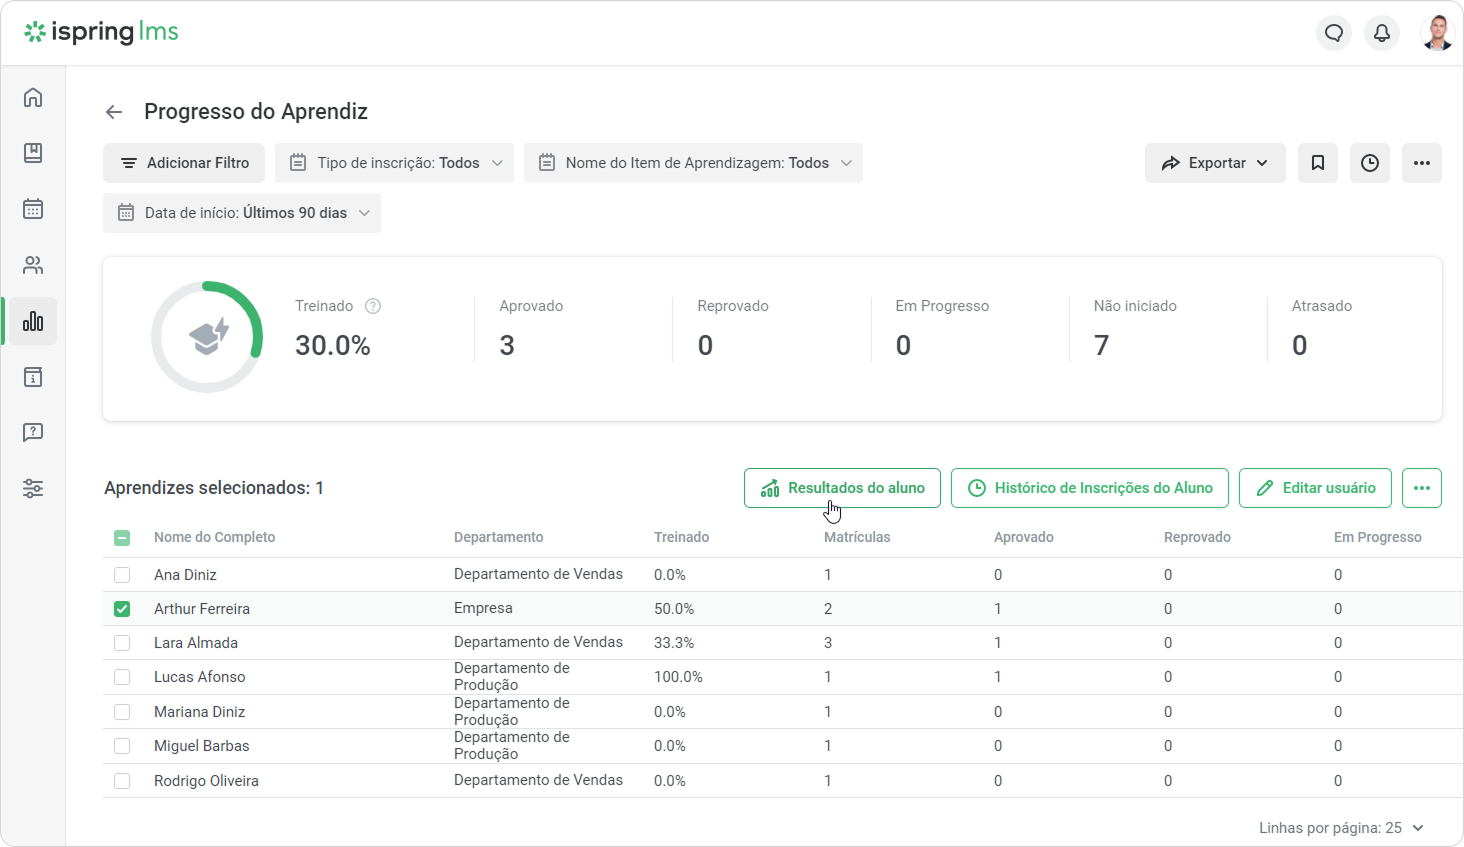Click the notifications bell icon
Image resolution: width=1464 pixels, height=847 pixels.
coord(1381,33)
